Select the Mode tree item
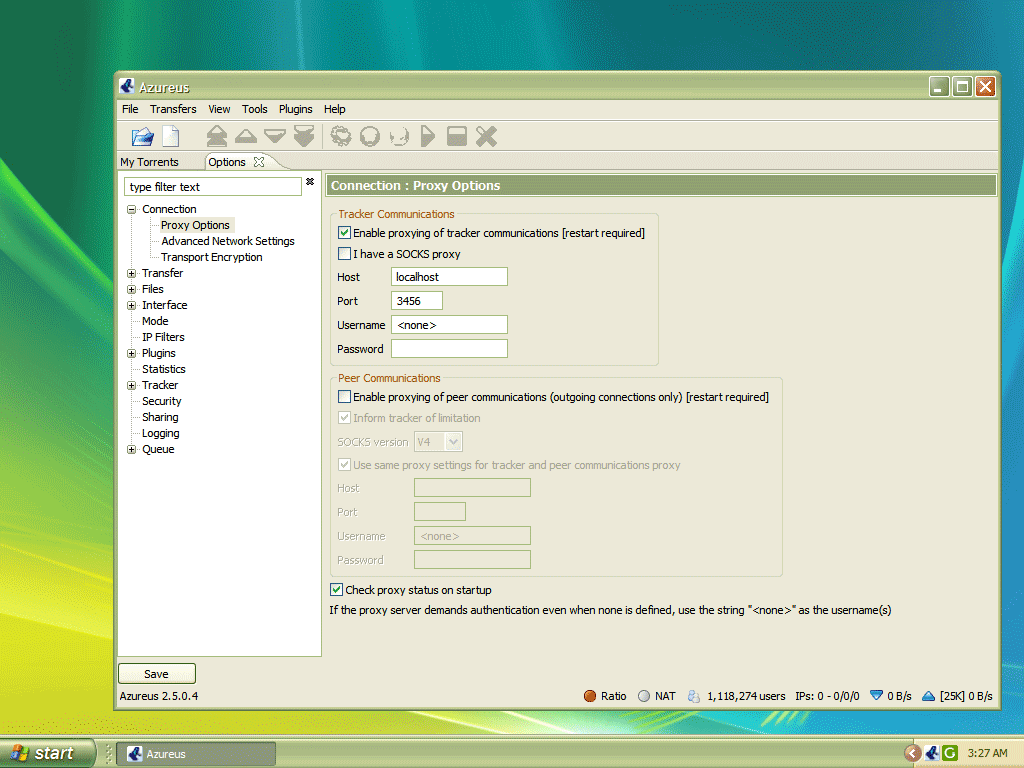This screenshot has height=768, width=1024. [x=155, y=321]
